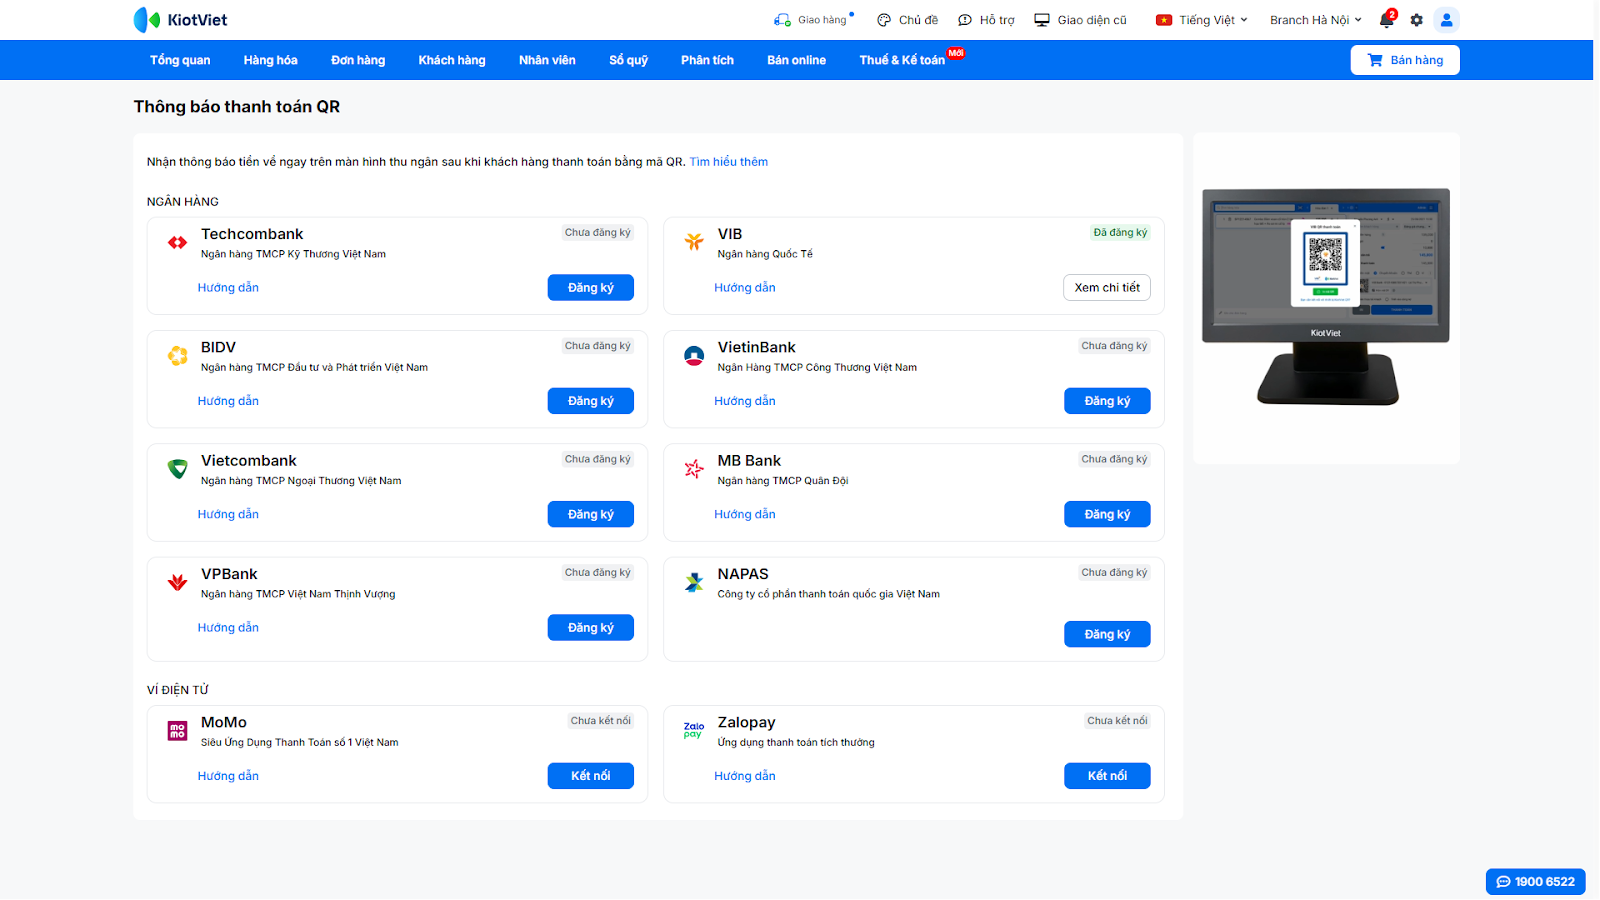The image size is (1600, 900).
Task: Click VIB's Đã đăng ký status badge
Action: [1120, 232]
